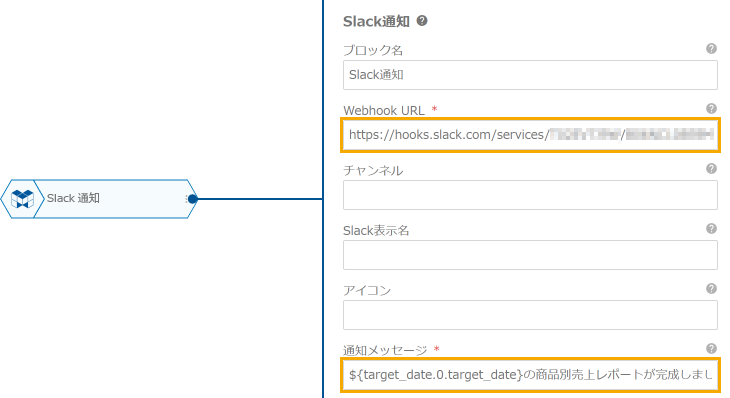Open help icon beside Slack通知 panel title
Image resolution: width=730 pixels, height=398 pixels.
[x=422, y=21]
